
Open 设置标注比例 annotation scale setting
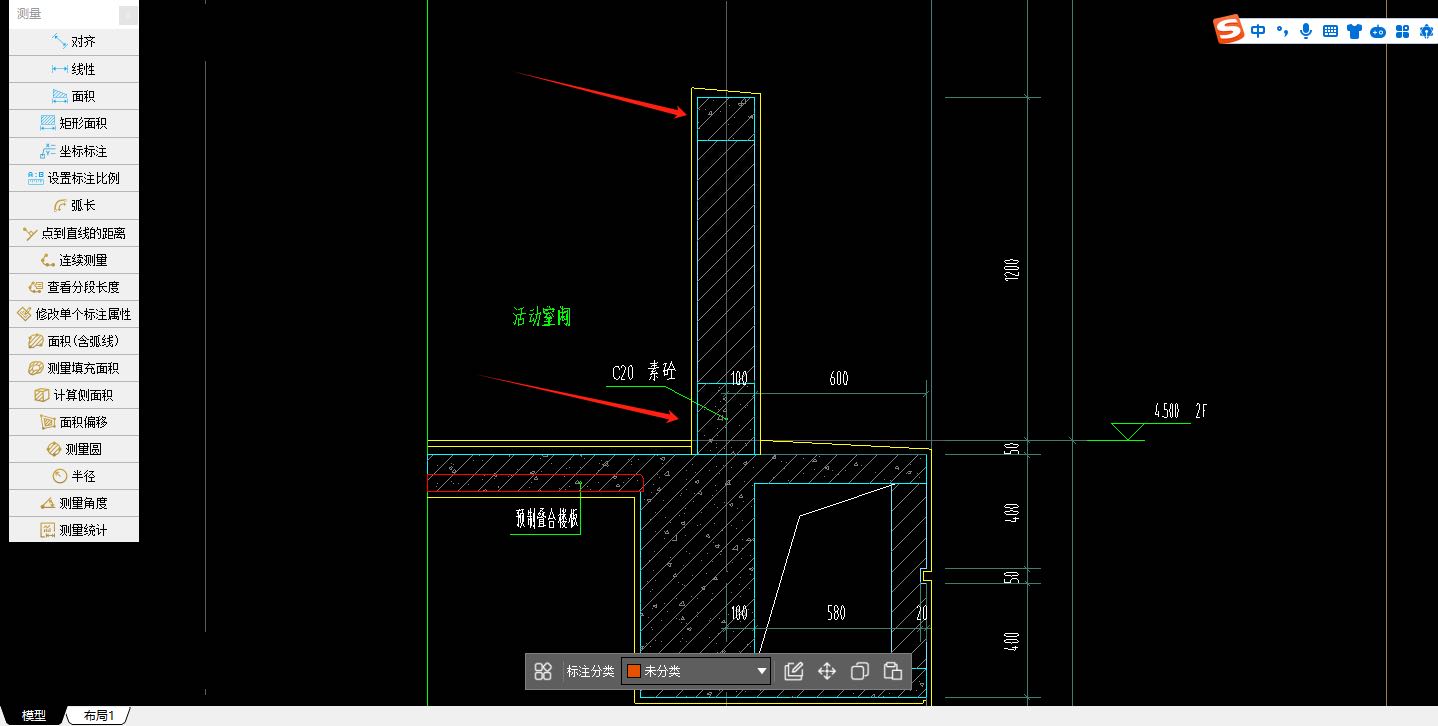74,178
